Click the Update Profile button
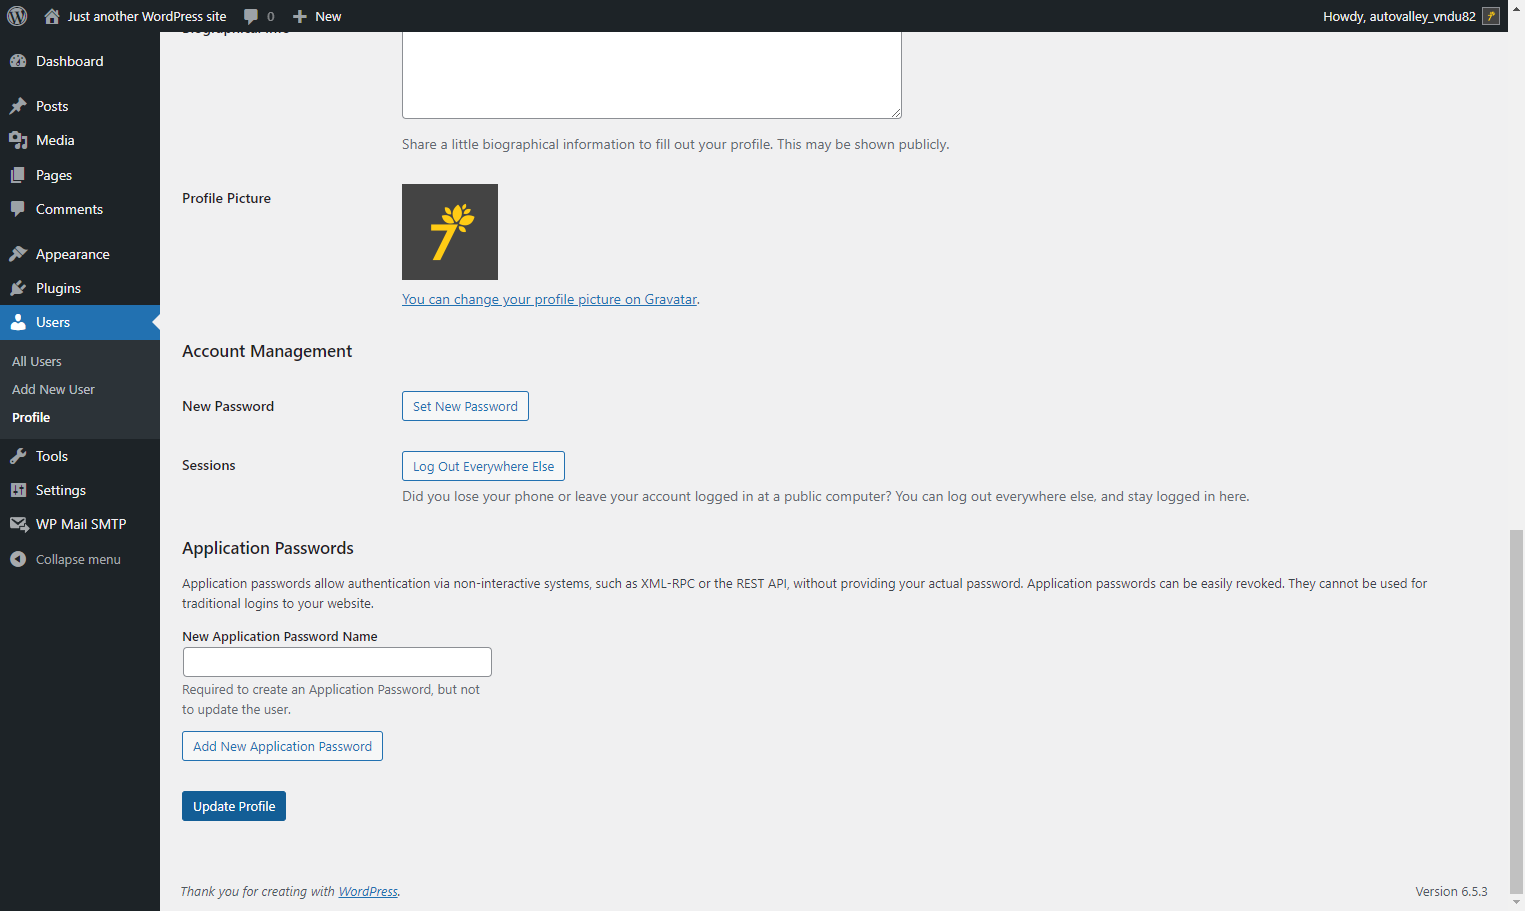The image size is (1525, 911). tap(234, 806)
